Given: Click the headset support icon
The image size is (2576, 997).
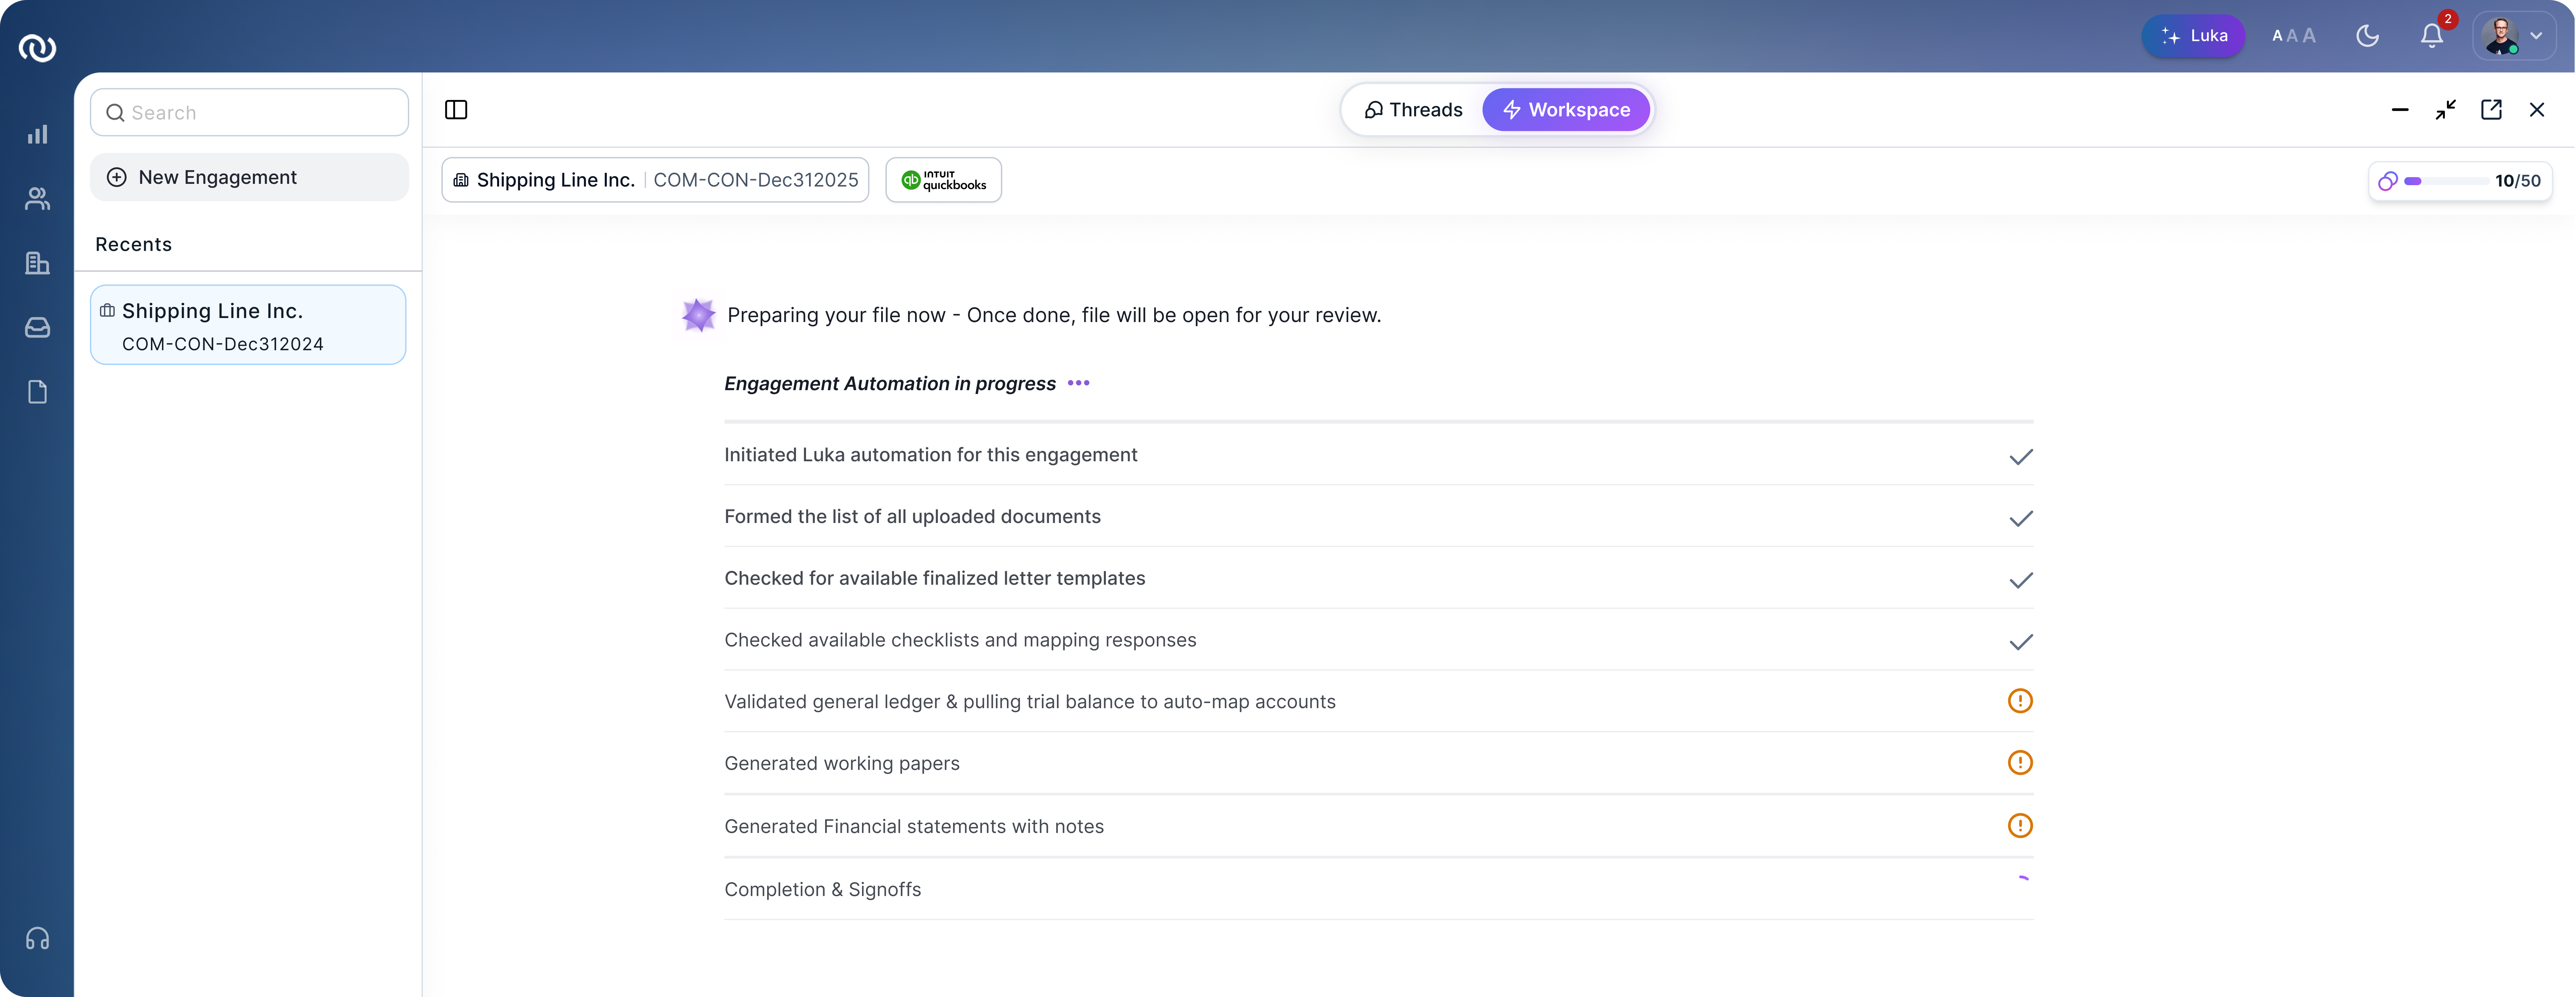Looking at the screenshot, I should [x=37, y=938].
